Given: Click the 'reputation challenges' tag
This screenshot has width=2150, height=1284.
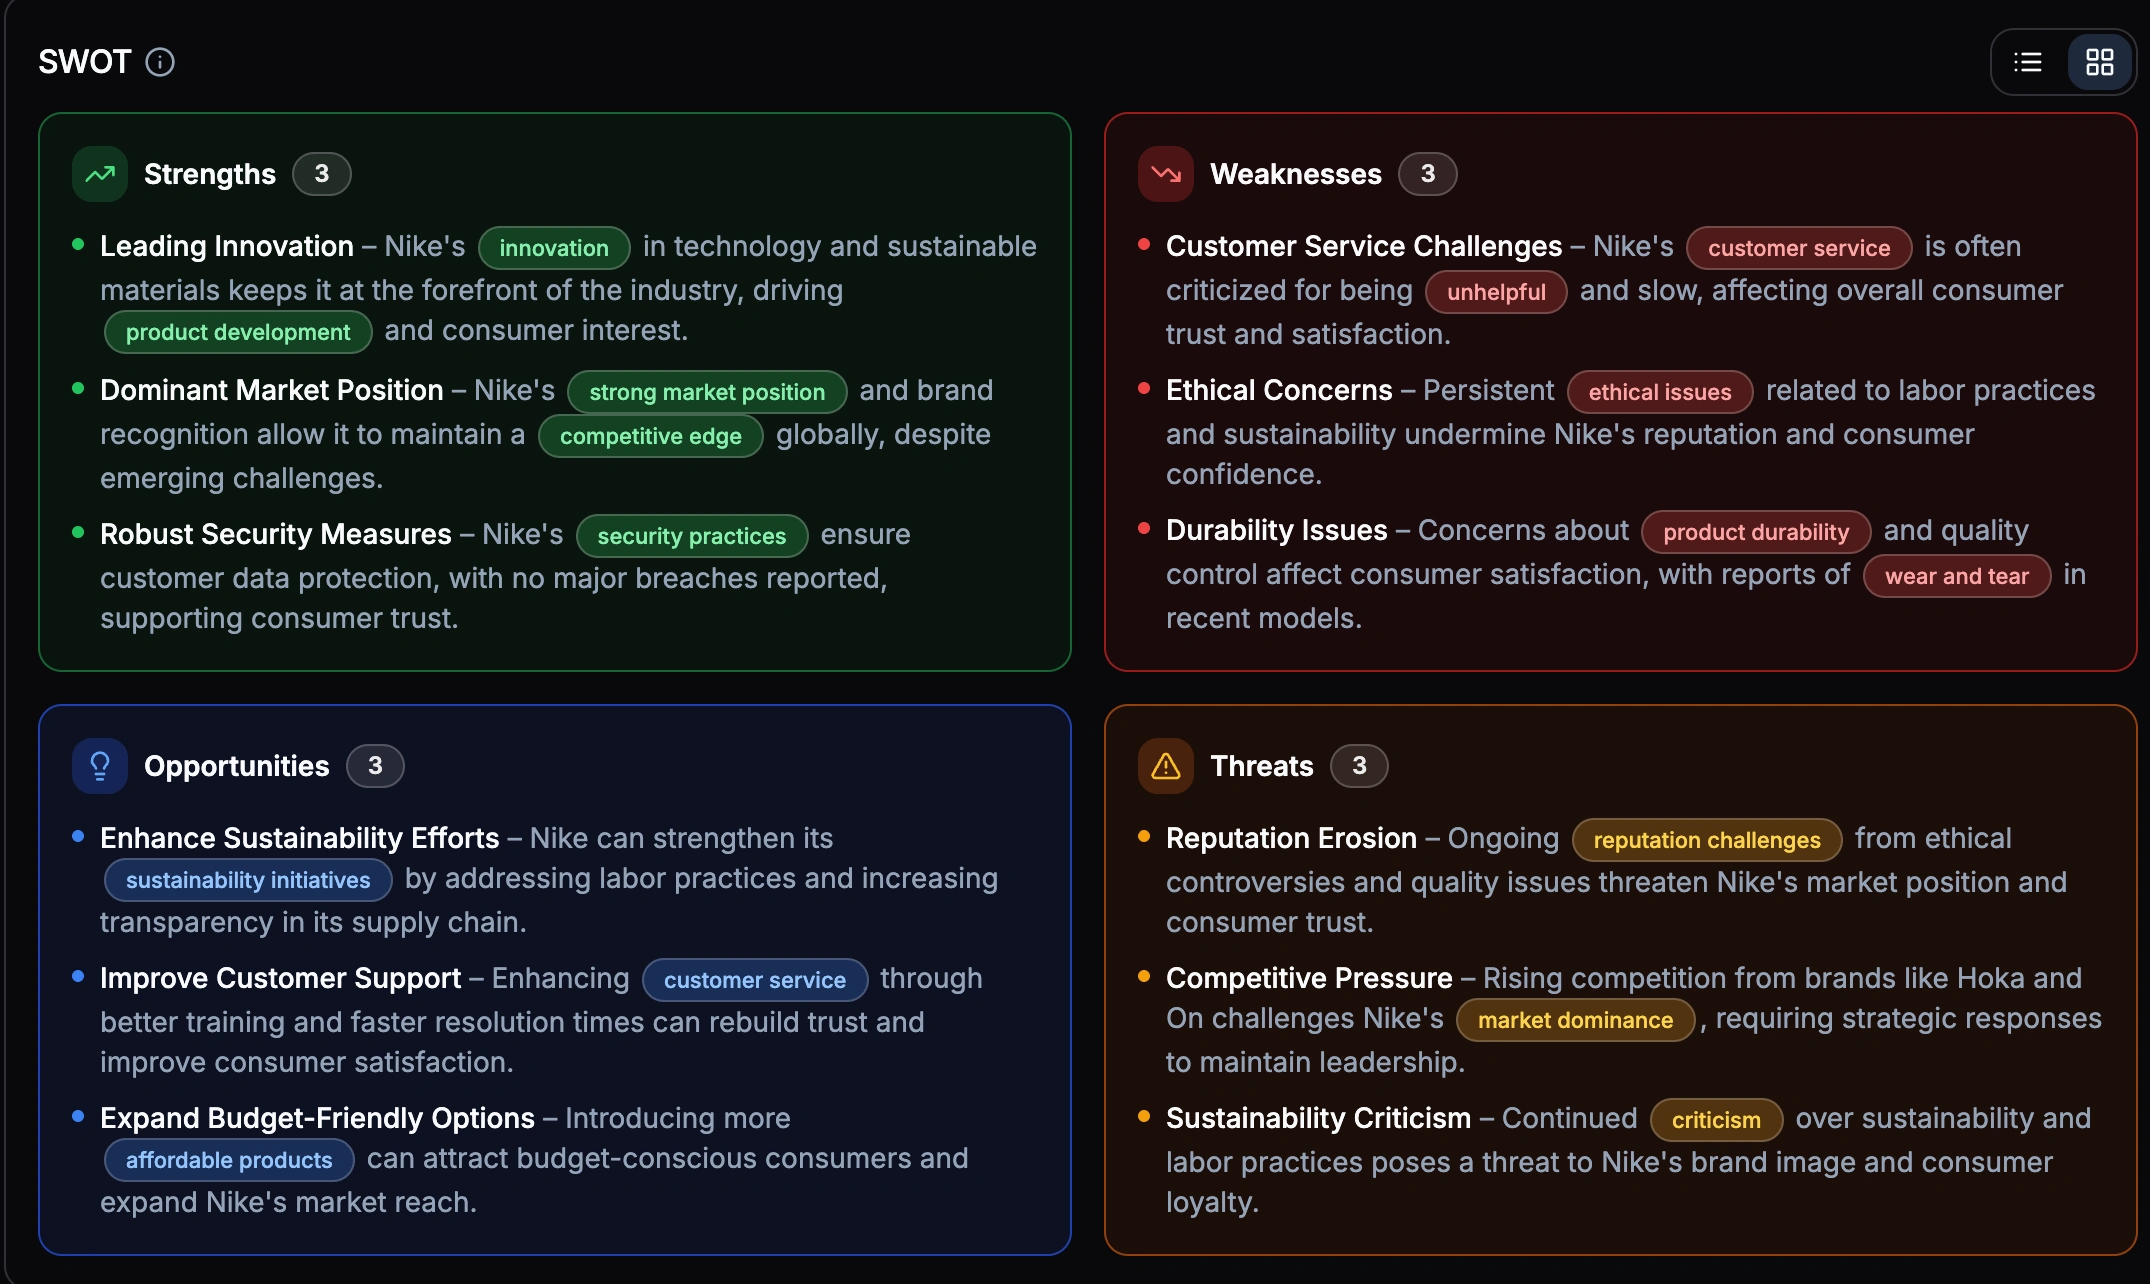Looking at the screenshot, I should 1707,840.
